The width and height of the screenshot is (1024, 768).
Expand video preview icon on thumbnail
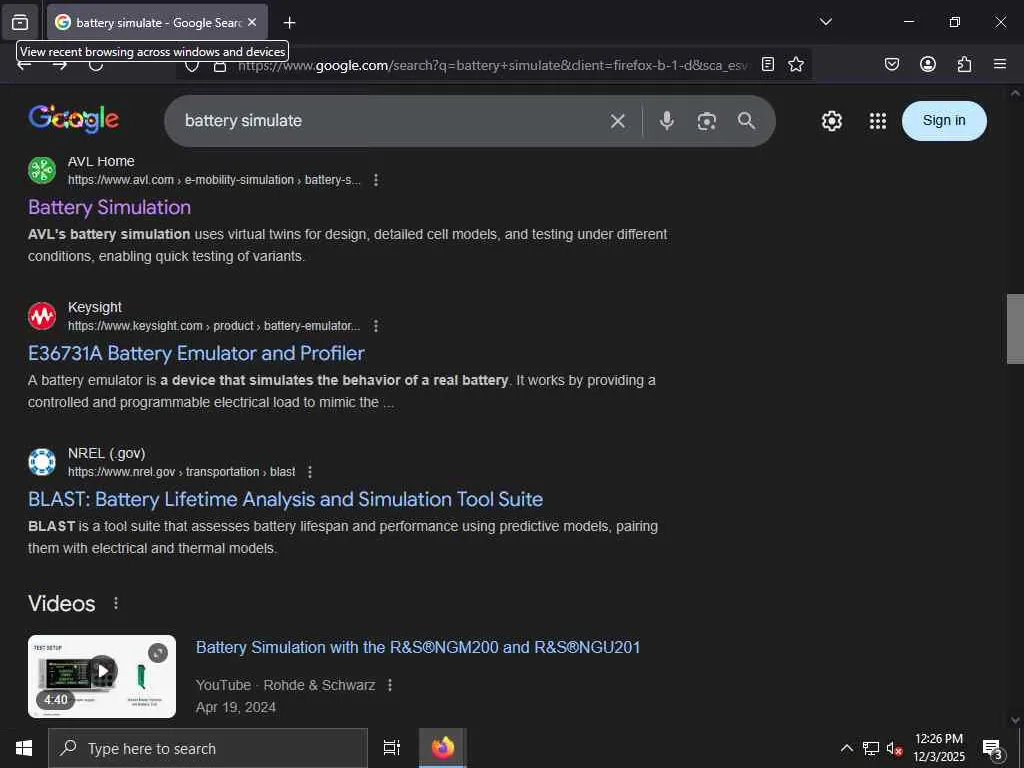pos(158,653)
